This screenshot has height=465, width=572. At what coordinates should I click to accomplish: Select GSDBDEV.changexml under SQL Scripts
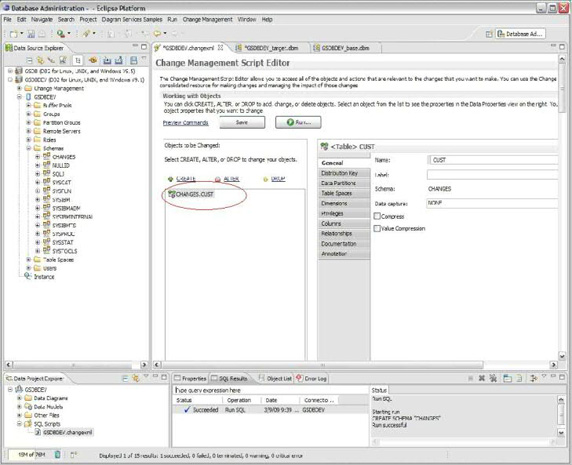68,433
